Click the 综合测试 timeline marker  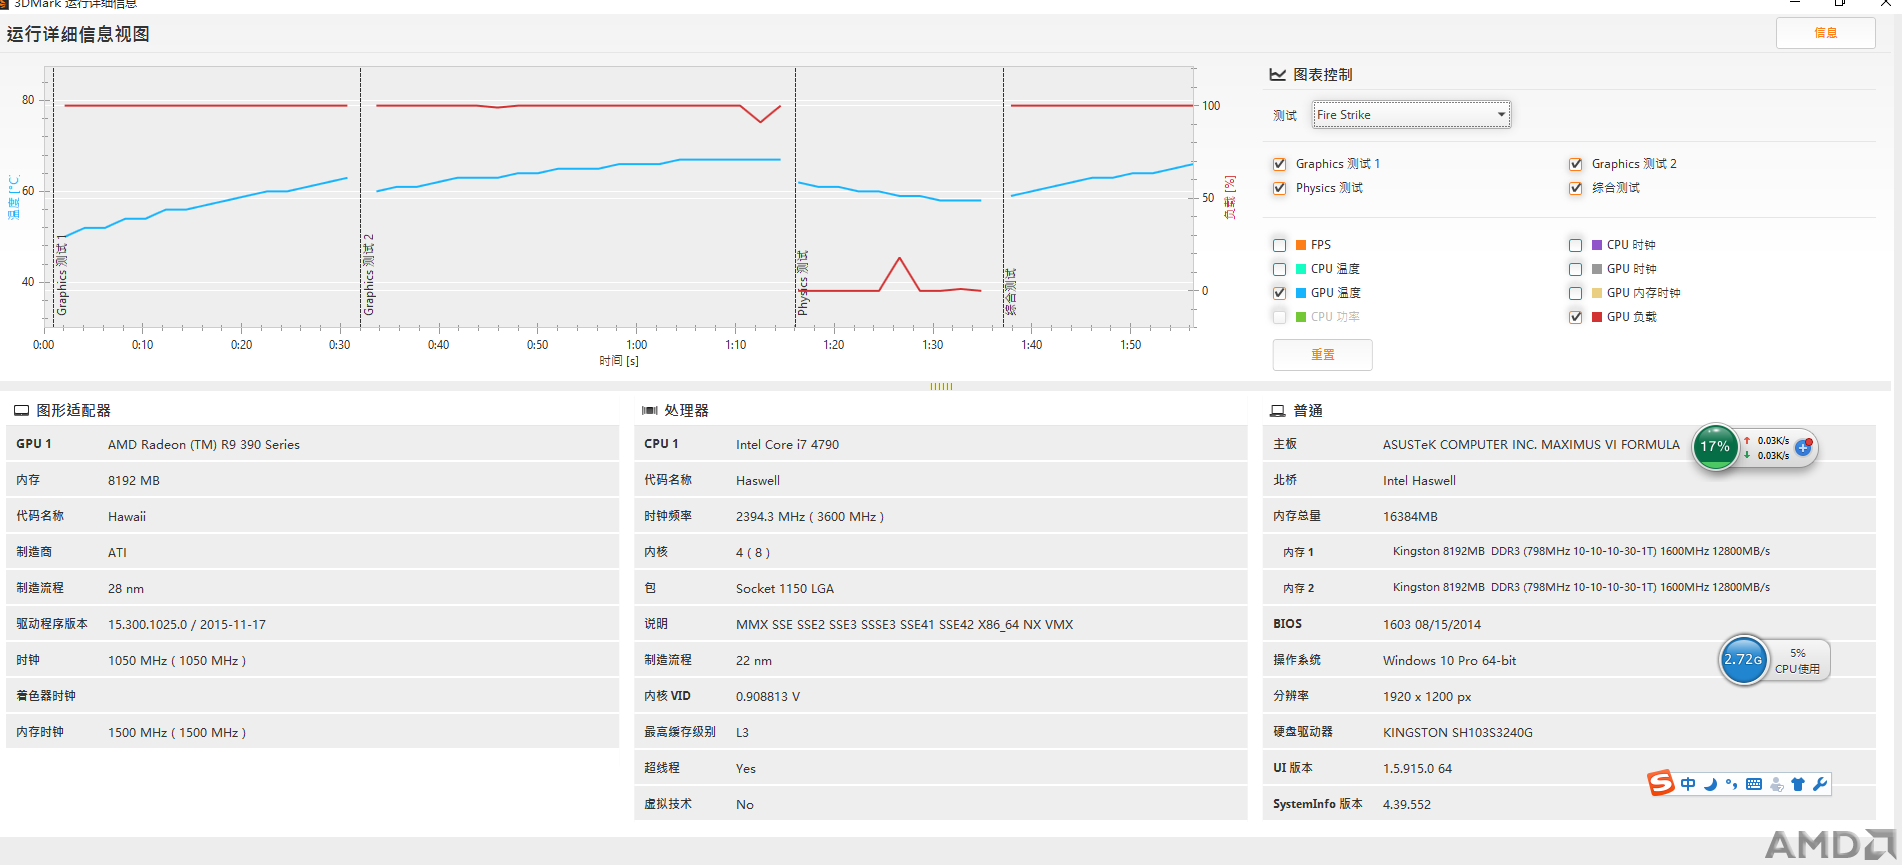[1011, 292]
